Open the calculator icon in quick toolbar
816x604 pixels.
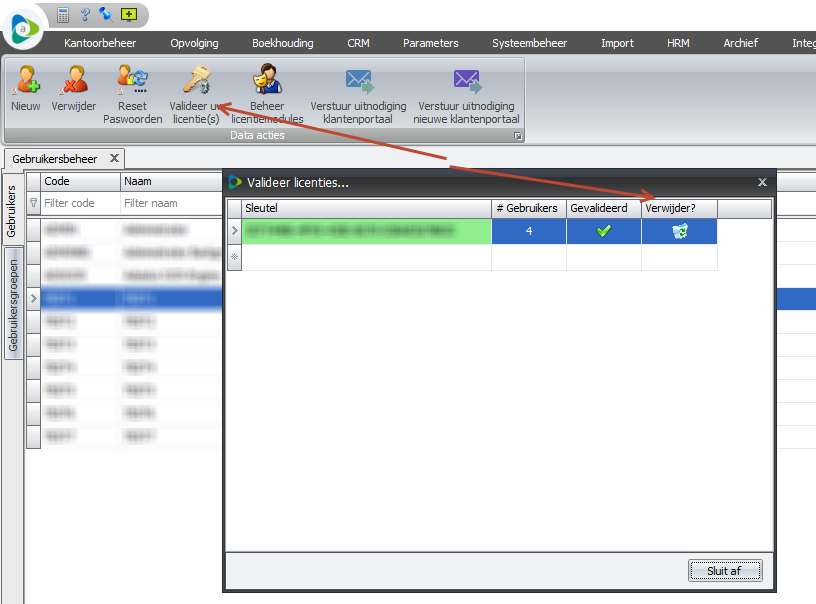pos(63,14)
